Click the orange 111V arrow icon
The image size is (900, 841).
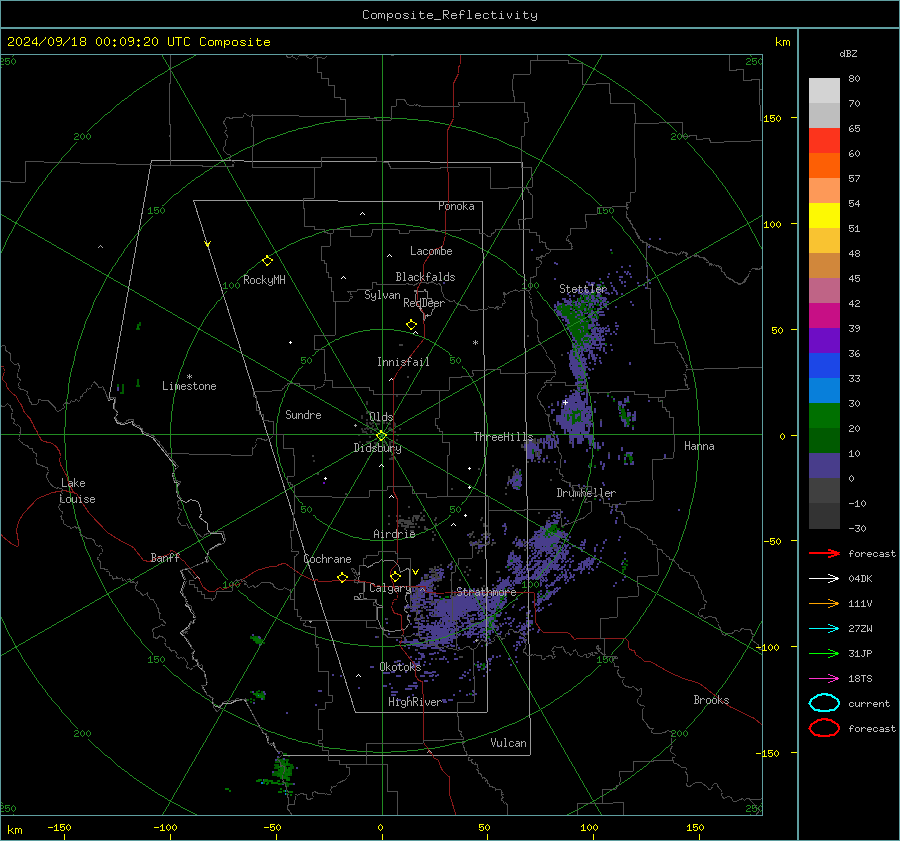(x=824, y=603)
